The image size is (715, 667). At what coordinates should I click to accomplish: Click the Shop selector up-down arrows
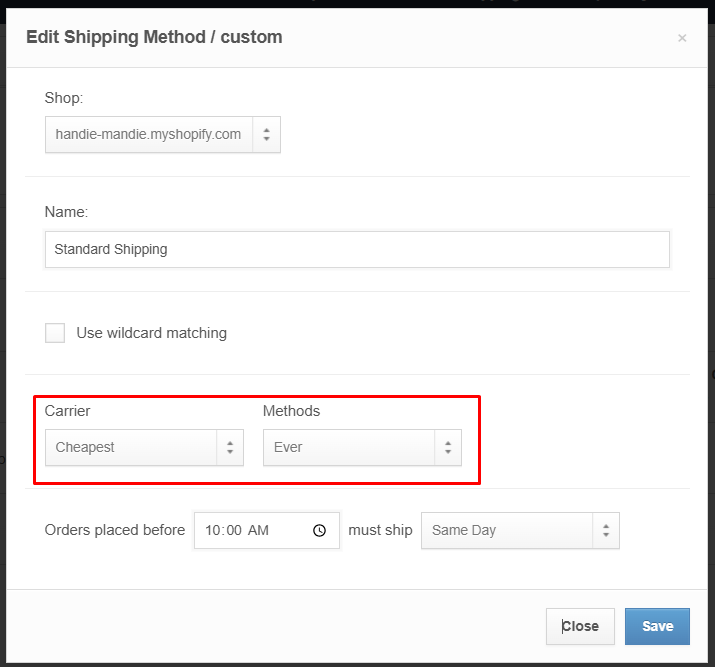267,134
